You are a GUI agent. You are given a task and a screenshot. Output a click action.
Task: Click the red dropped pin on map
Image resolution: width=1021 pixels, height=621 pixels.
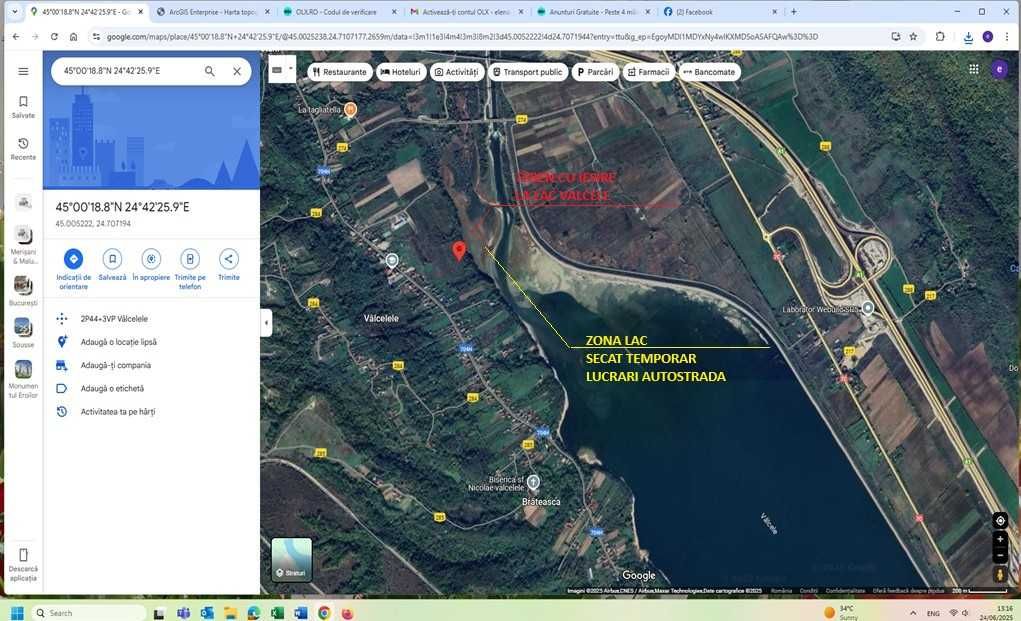click(459, 251)
